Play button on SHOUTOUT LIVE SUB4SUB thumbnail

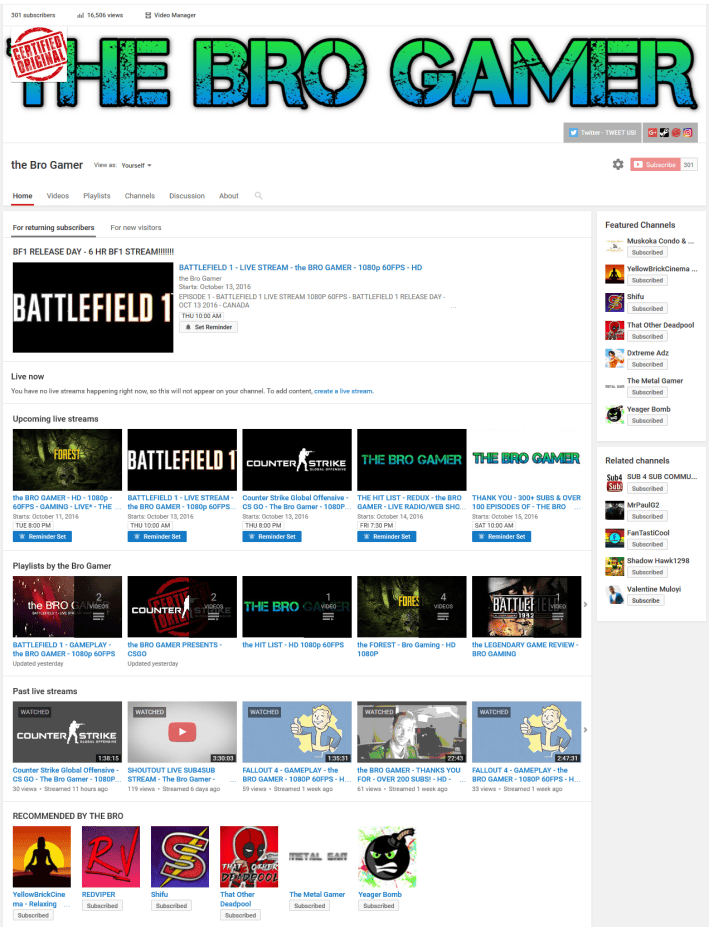(x=182, y=732)
